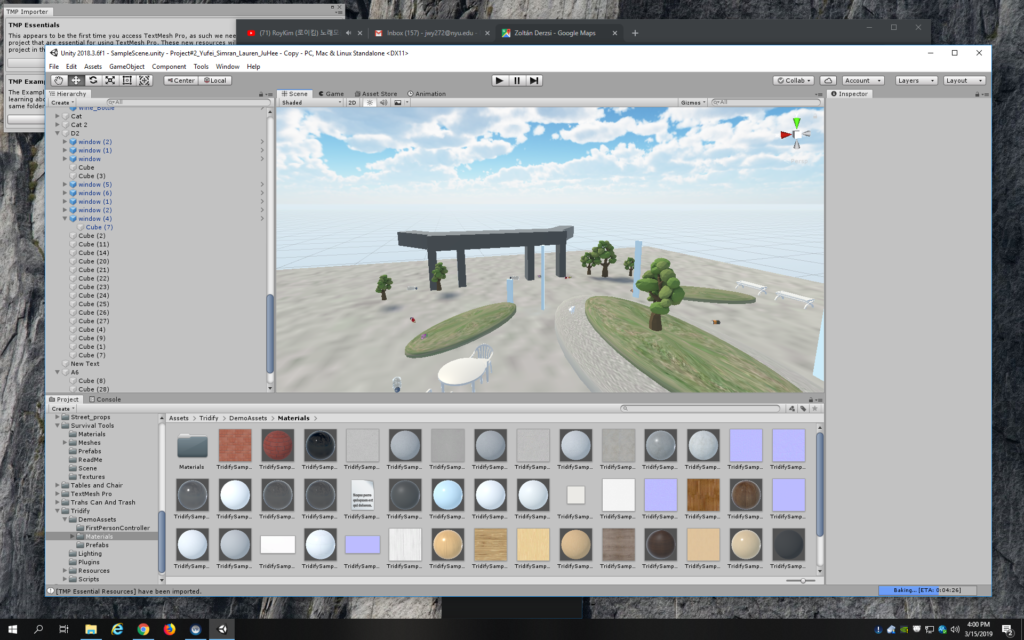Toggle handle rotation Local button
1024x640 pixels.
pos(214,80)
